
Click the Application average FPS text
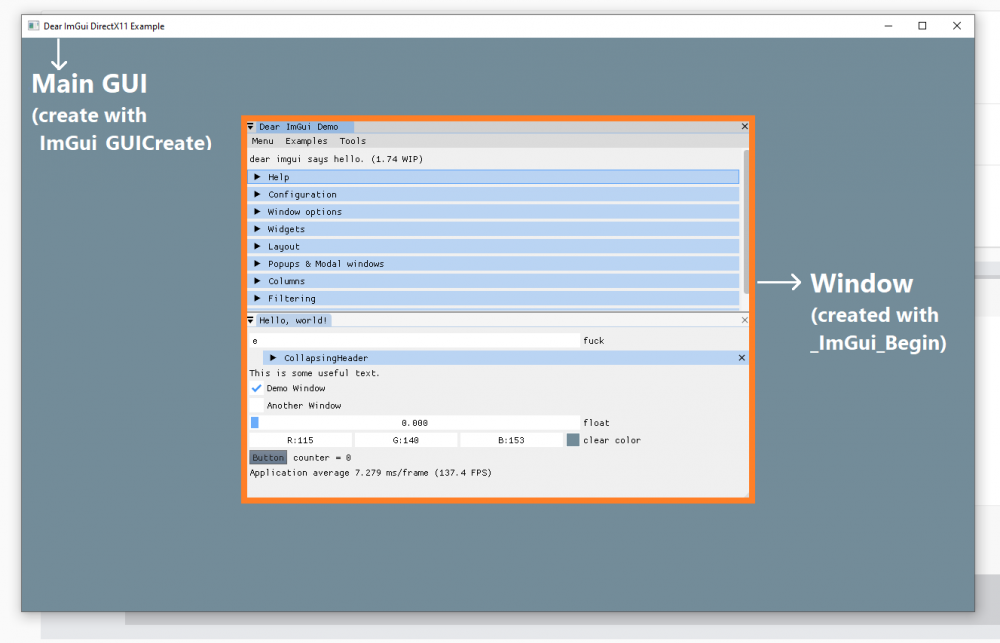click(371, 473)
